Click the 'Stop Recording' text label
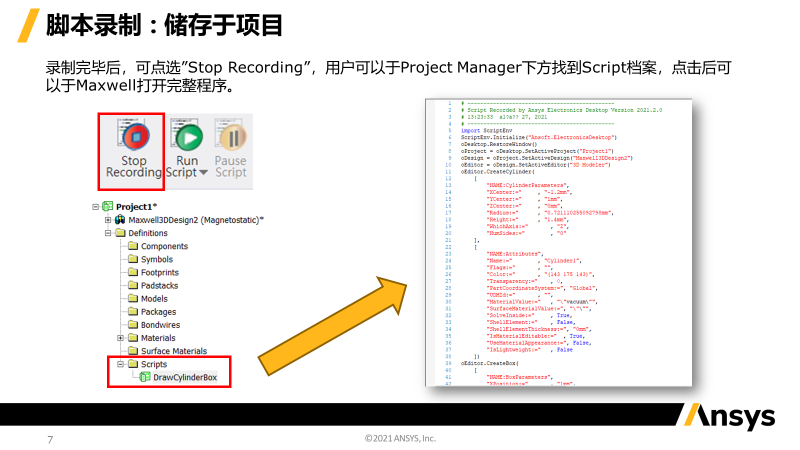The width and height of the screenshot is (800, 450). click(134, 167)
